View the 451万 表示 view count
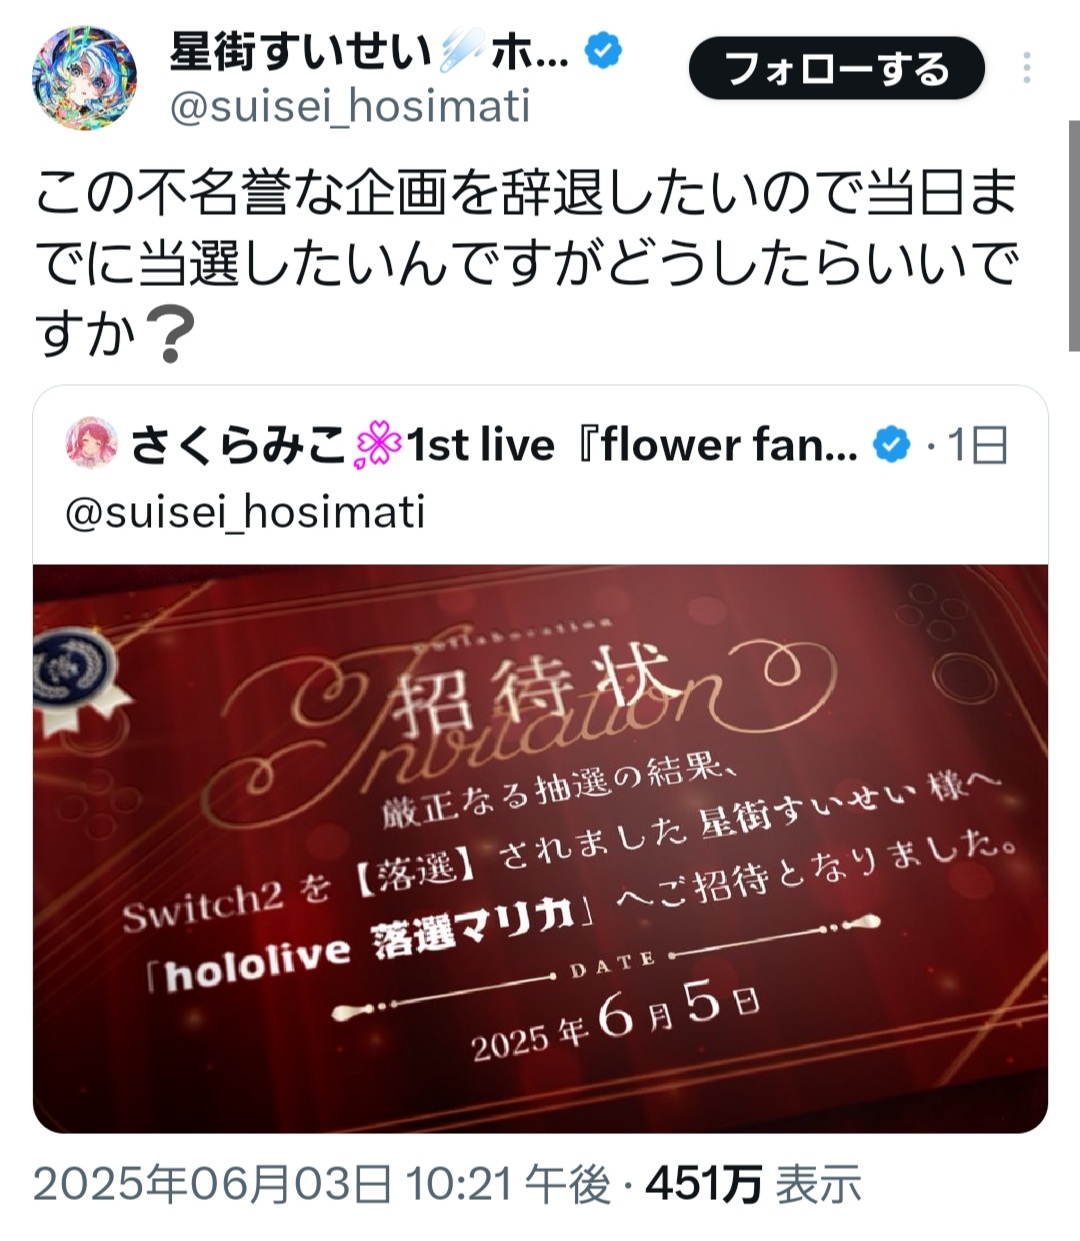Screen dimensions: 1080x1241 tap(753, 1185)
